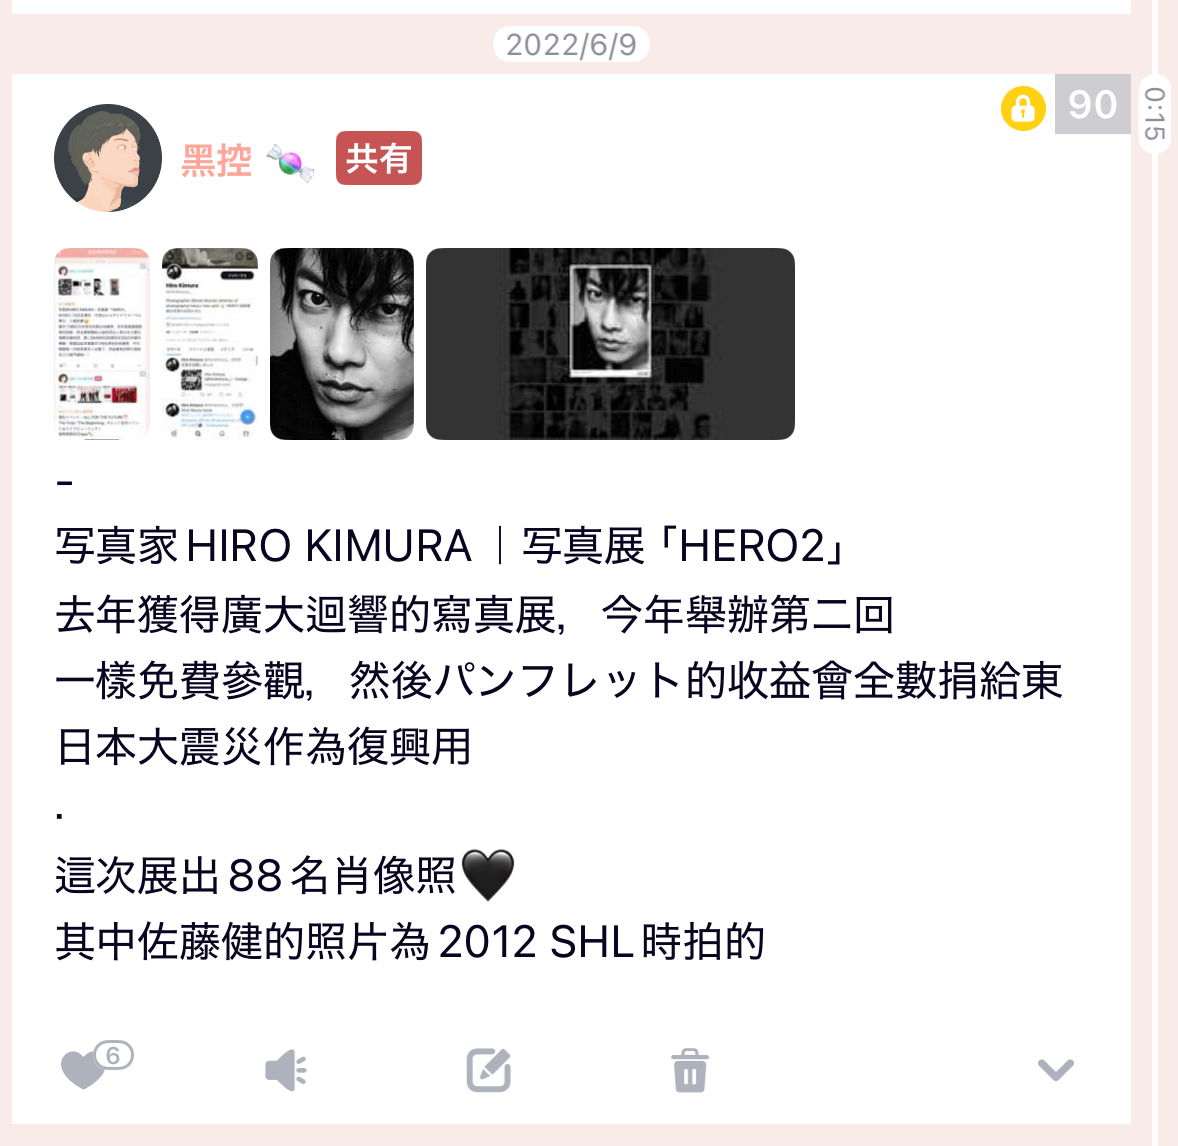1178x1146 pixels.
Task: Click the red 共有 tag
Action: [379, 158]
